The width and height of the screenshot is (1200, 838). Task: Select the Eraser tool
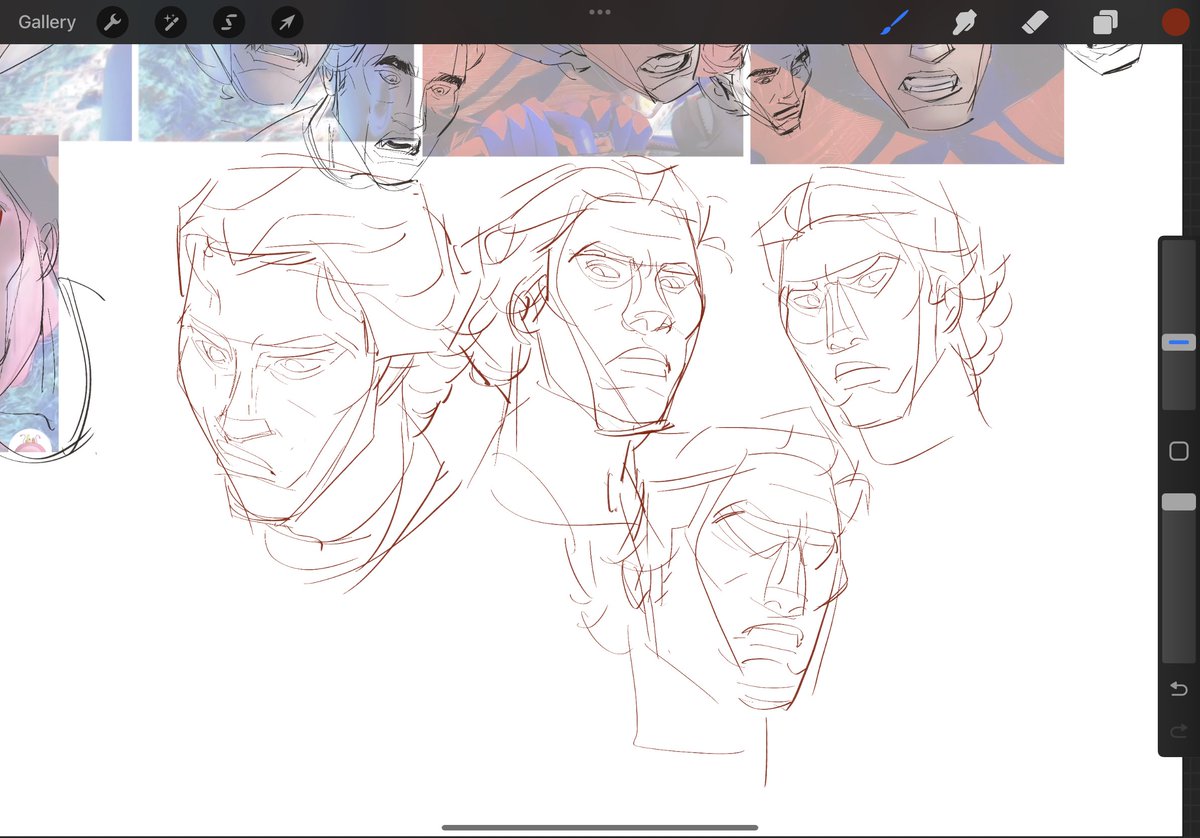[x=1035, y=22]
